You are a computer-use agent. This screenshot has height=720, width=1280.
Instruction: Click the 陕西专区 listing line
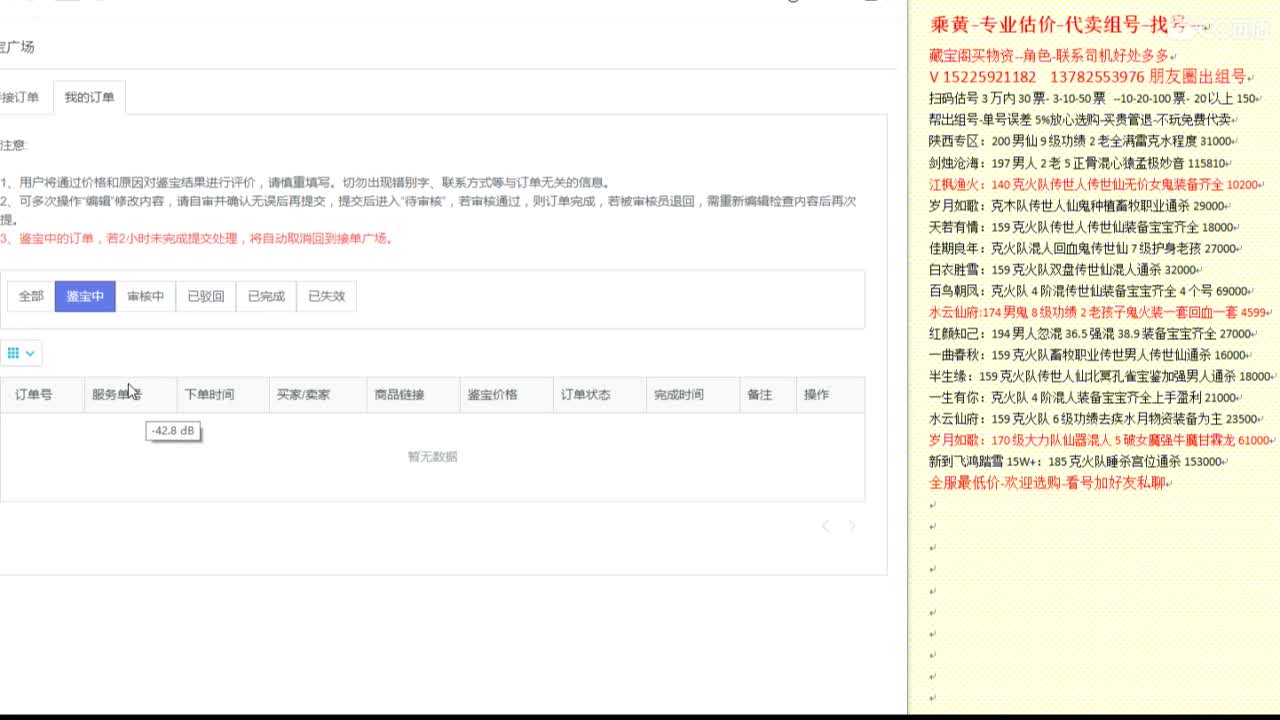click(x=1083, y=142)
